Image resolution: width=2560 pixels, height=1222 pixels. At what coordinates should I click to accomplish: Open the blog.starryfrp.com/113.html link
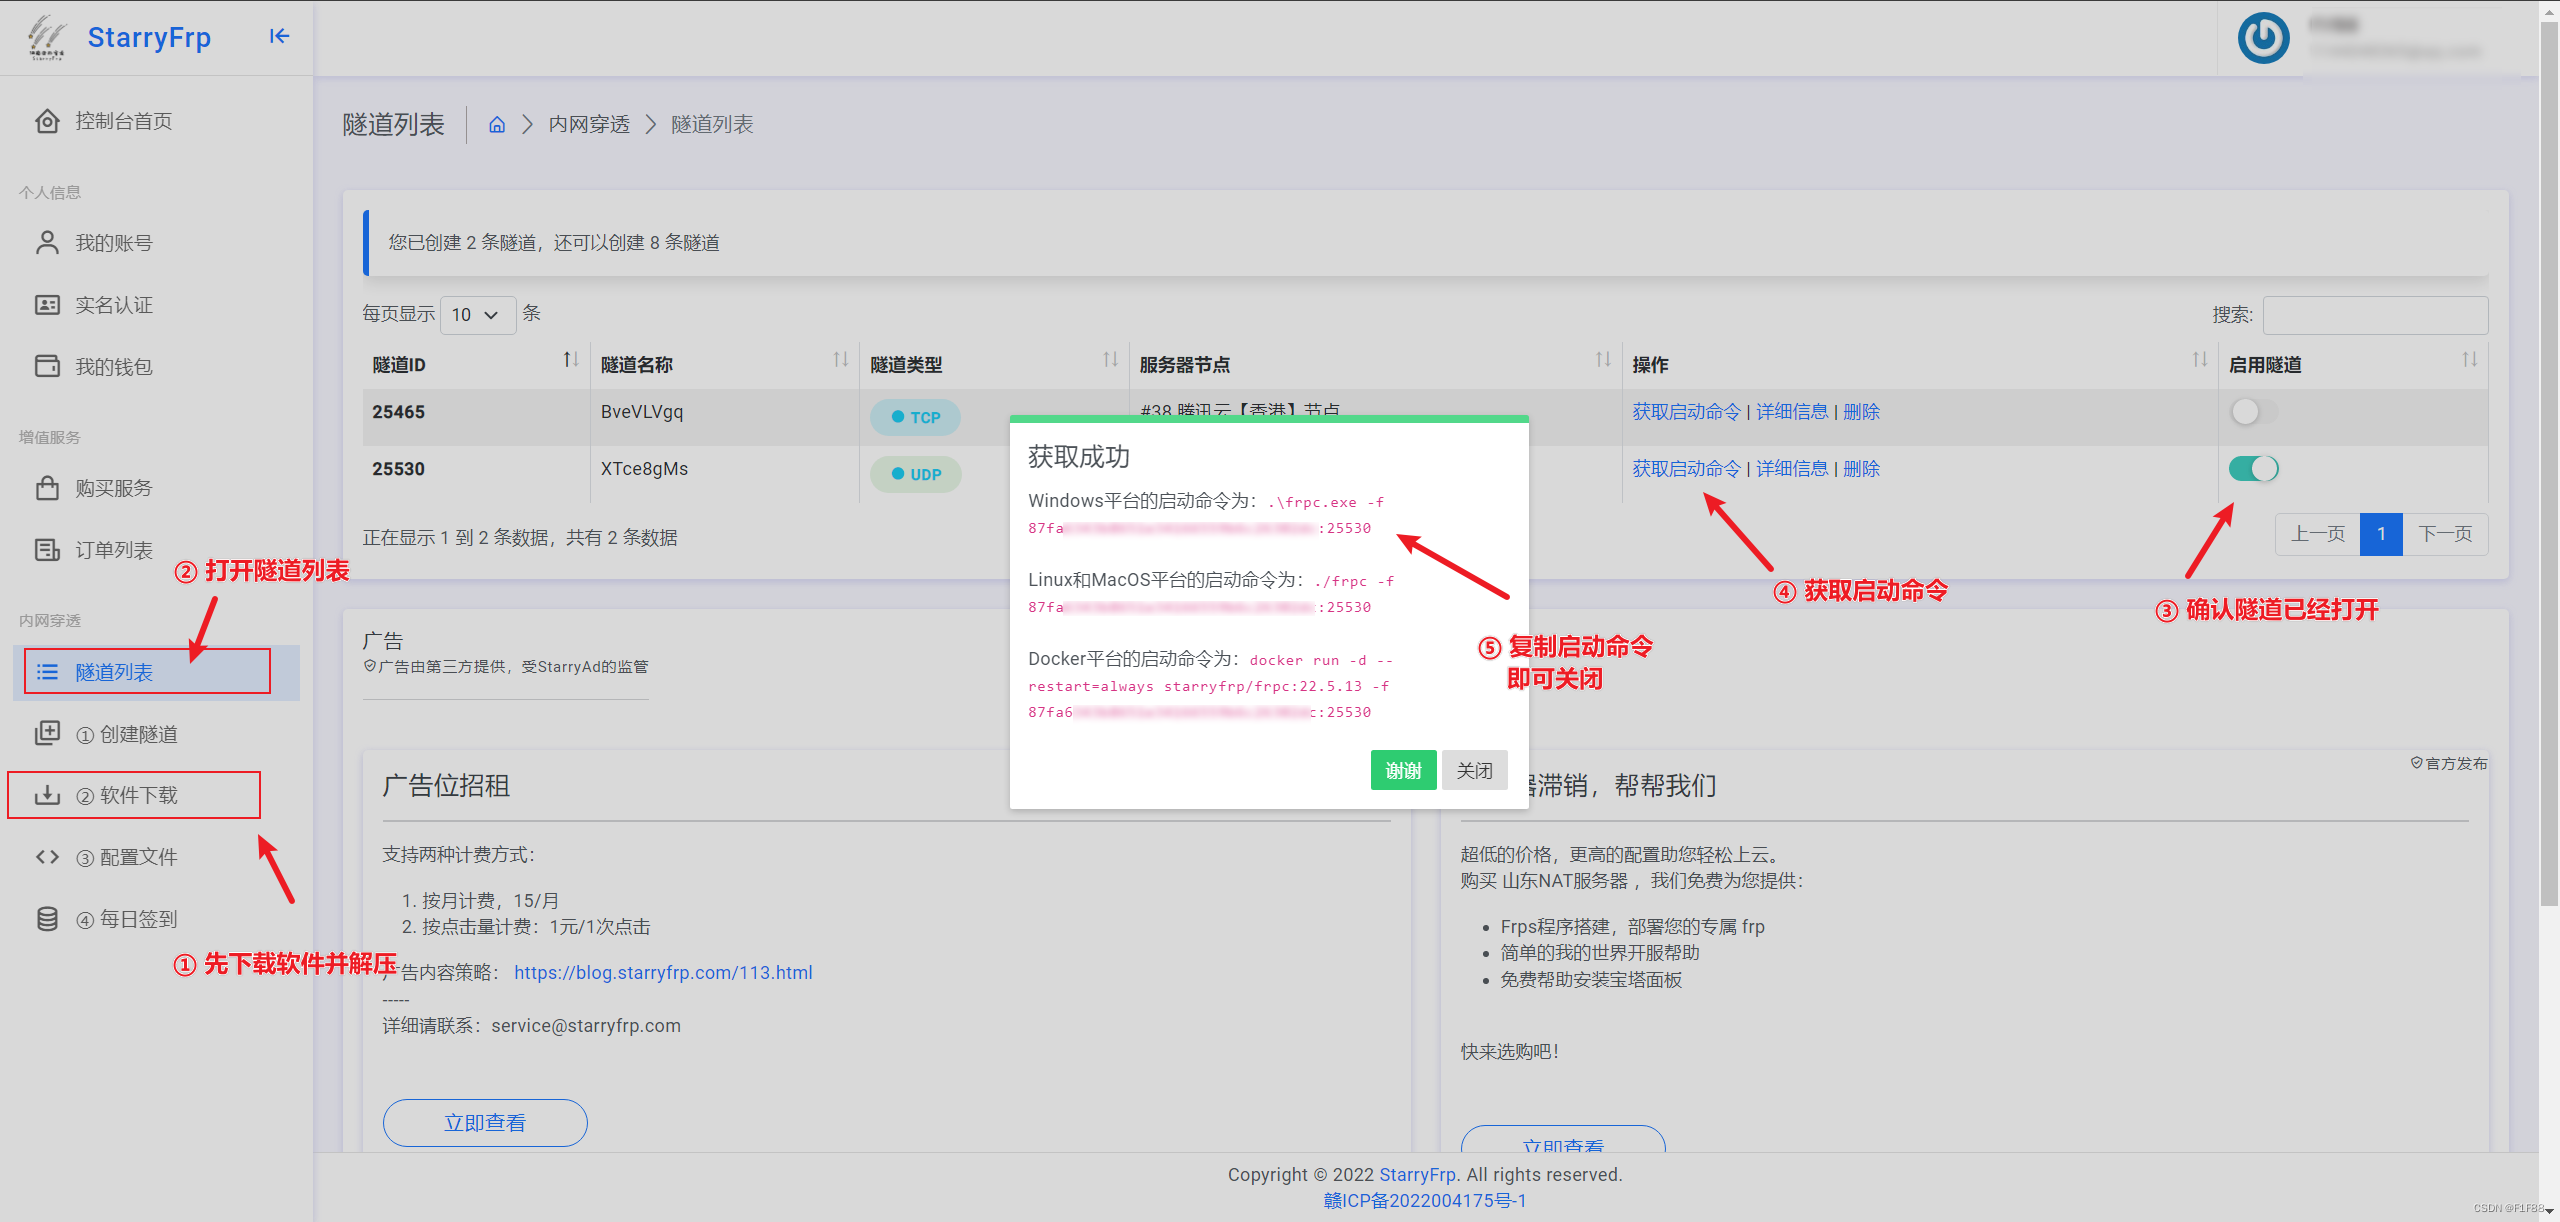point(663,972)
